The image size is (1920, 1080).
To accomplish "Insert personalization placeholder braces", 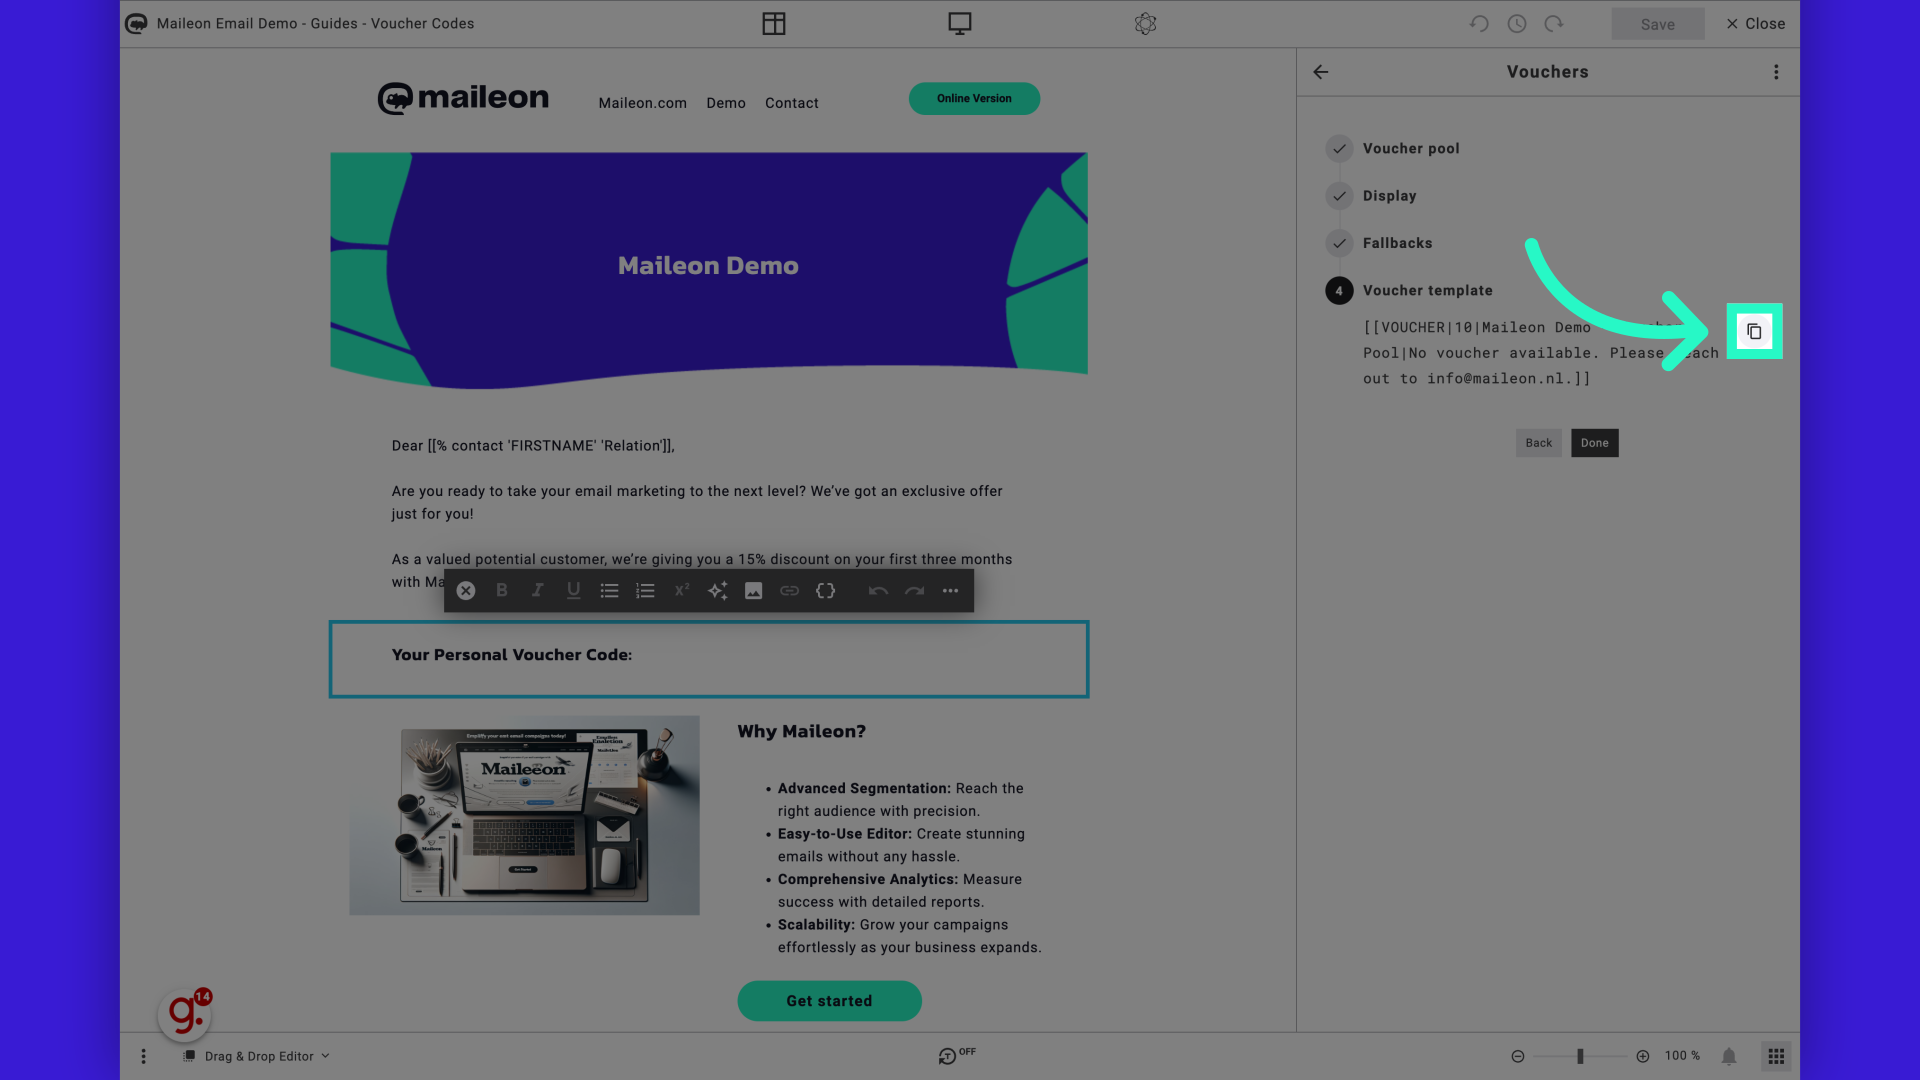I will [826, 591].
